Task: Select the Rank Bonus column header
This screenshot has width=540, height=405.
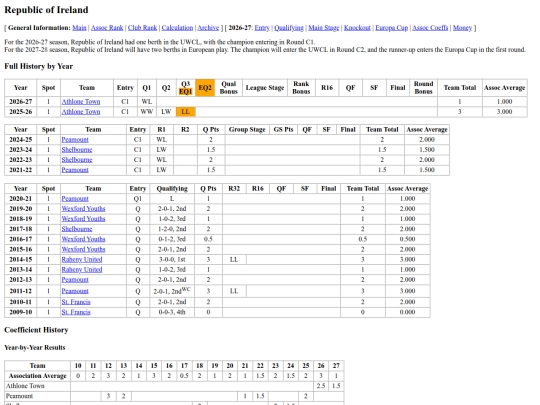Action: coord(301,88)
